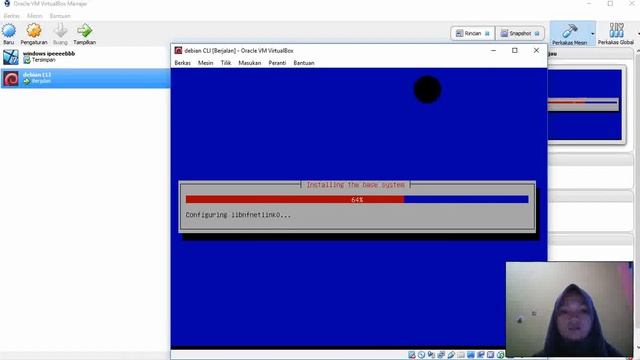Click the Berjalan running-state arrow icon under debian

tap(27, 81)
